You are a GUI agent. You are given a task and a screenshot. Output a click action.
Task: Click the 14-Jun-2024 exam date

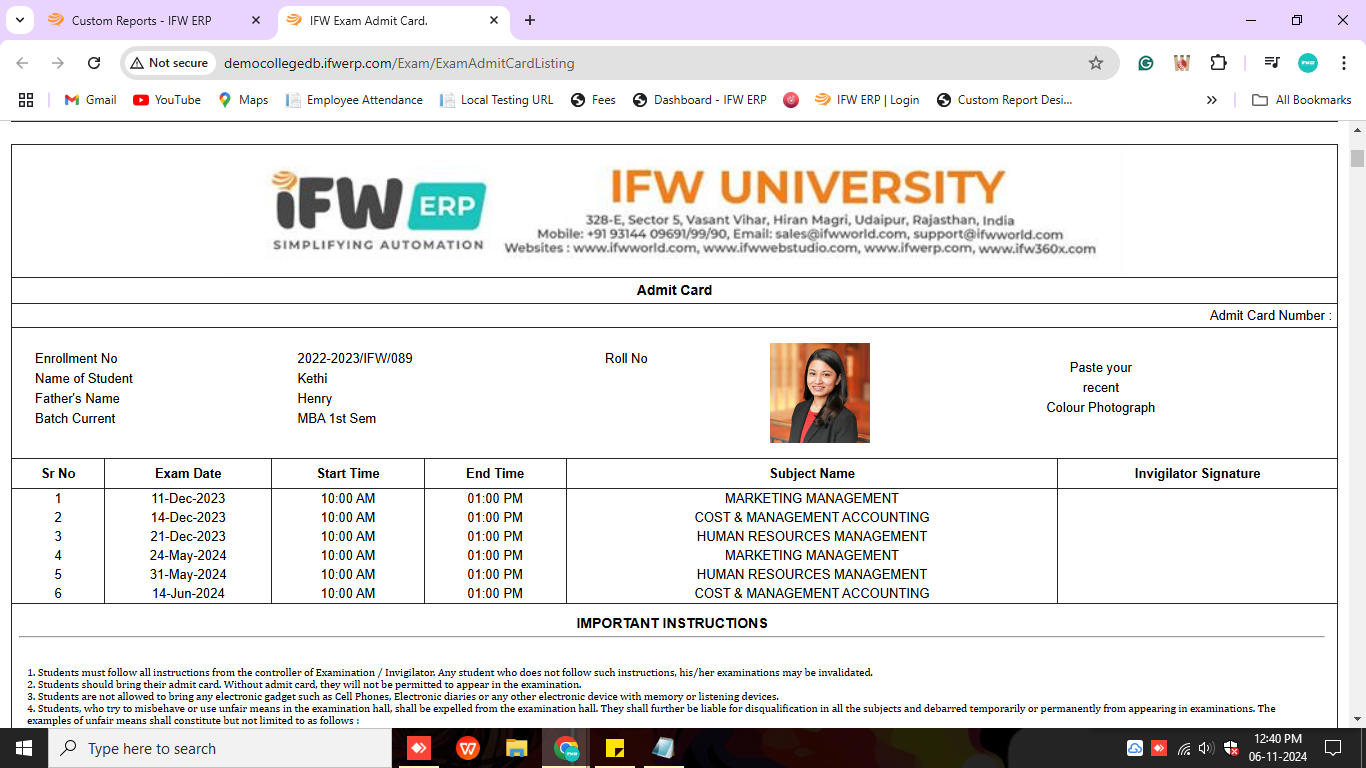[188, 593]
